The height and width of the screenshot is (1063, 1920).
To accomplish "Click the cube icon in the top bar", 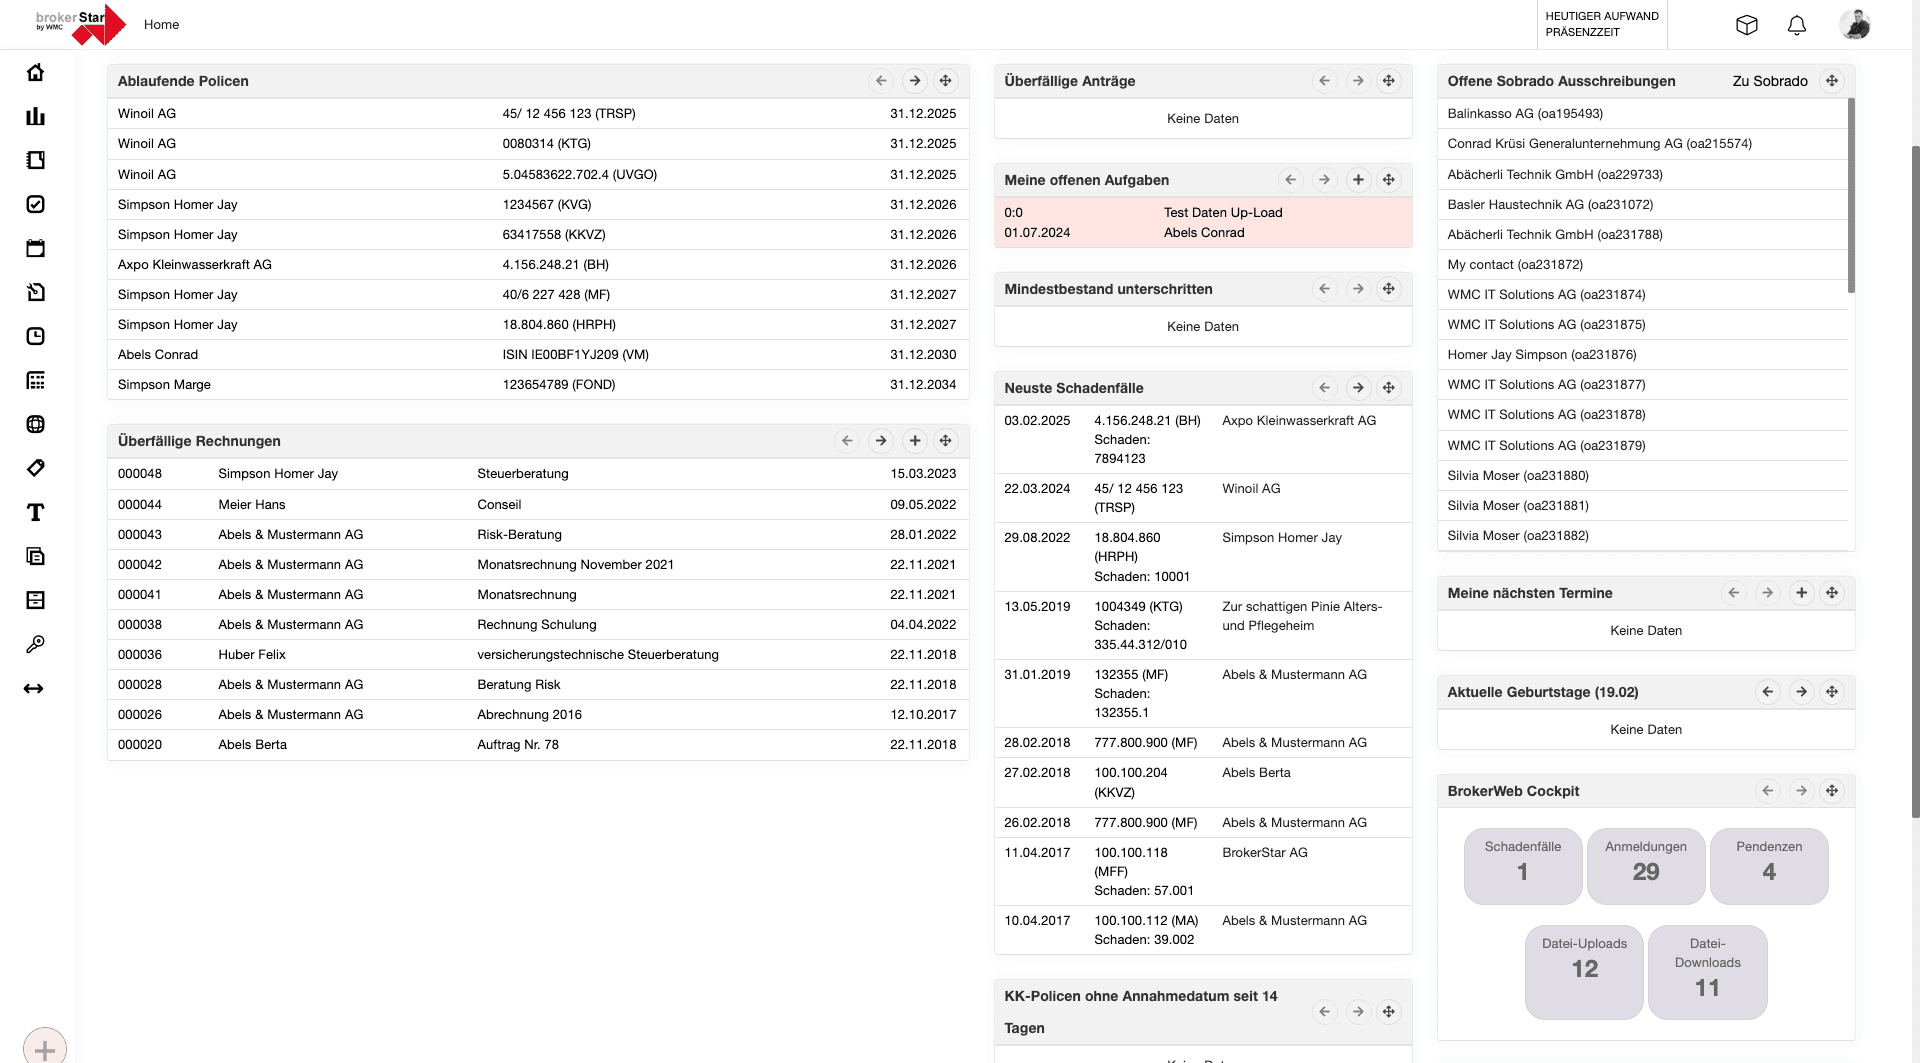I will (x=1748, y=25).
